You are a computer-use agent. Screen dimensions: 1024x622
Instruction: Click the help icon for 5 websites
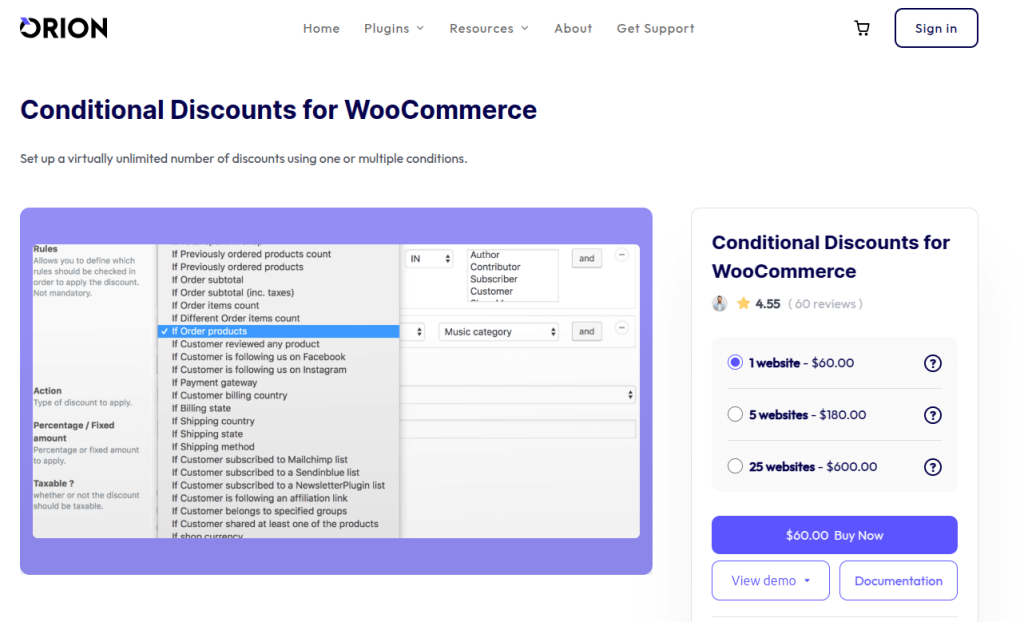tap(933, 415)
